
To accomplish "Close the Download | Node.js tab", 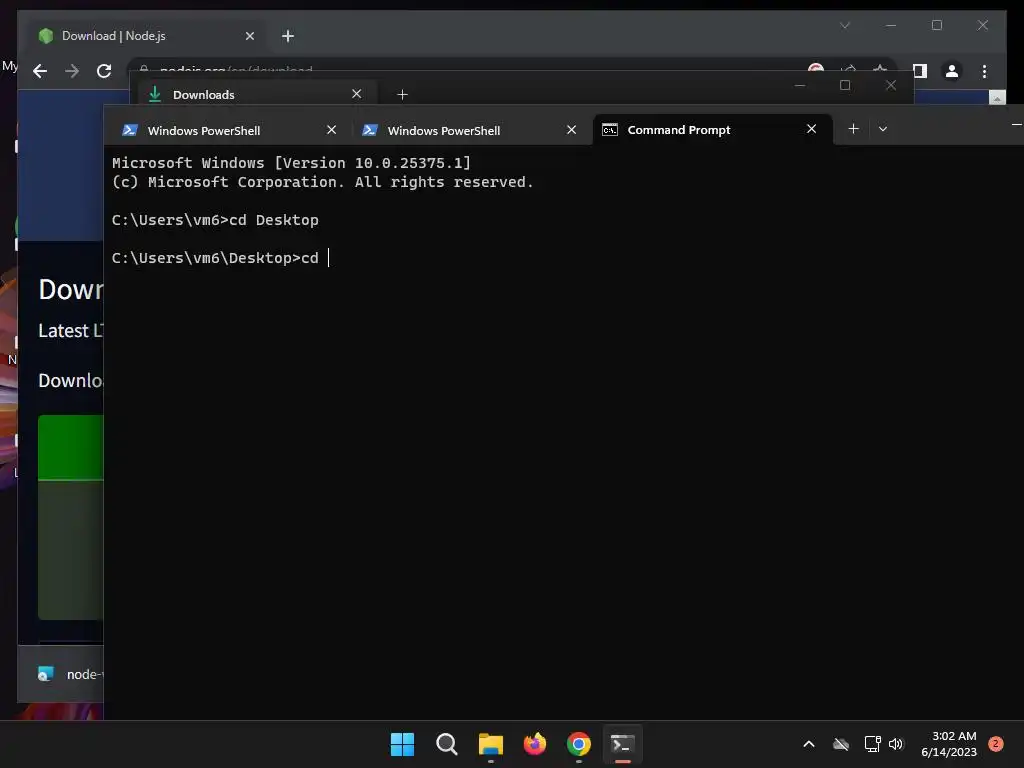I will pos(249,36).
